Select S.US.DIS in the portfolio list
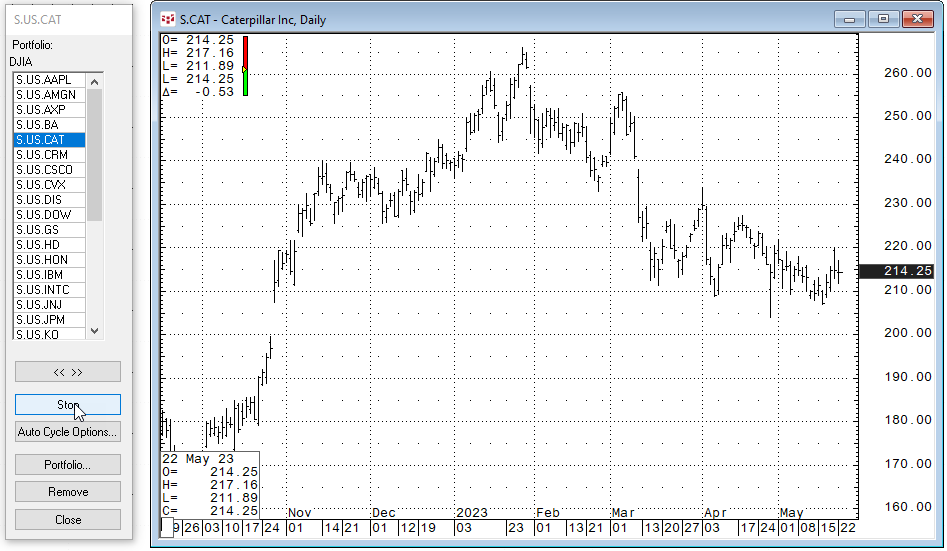 [49, 200]
